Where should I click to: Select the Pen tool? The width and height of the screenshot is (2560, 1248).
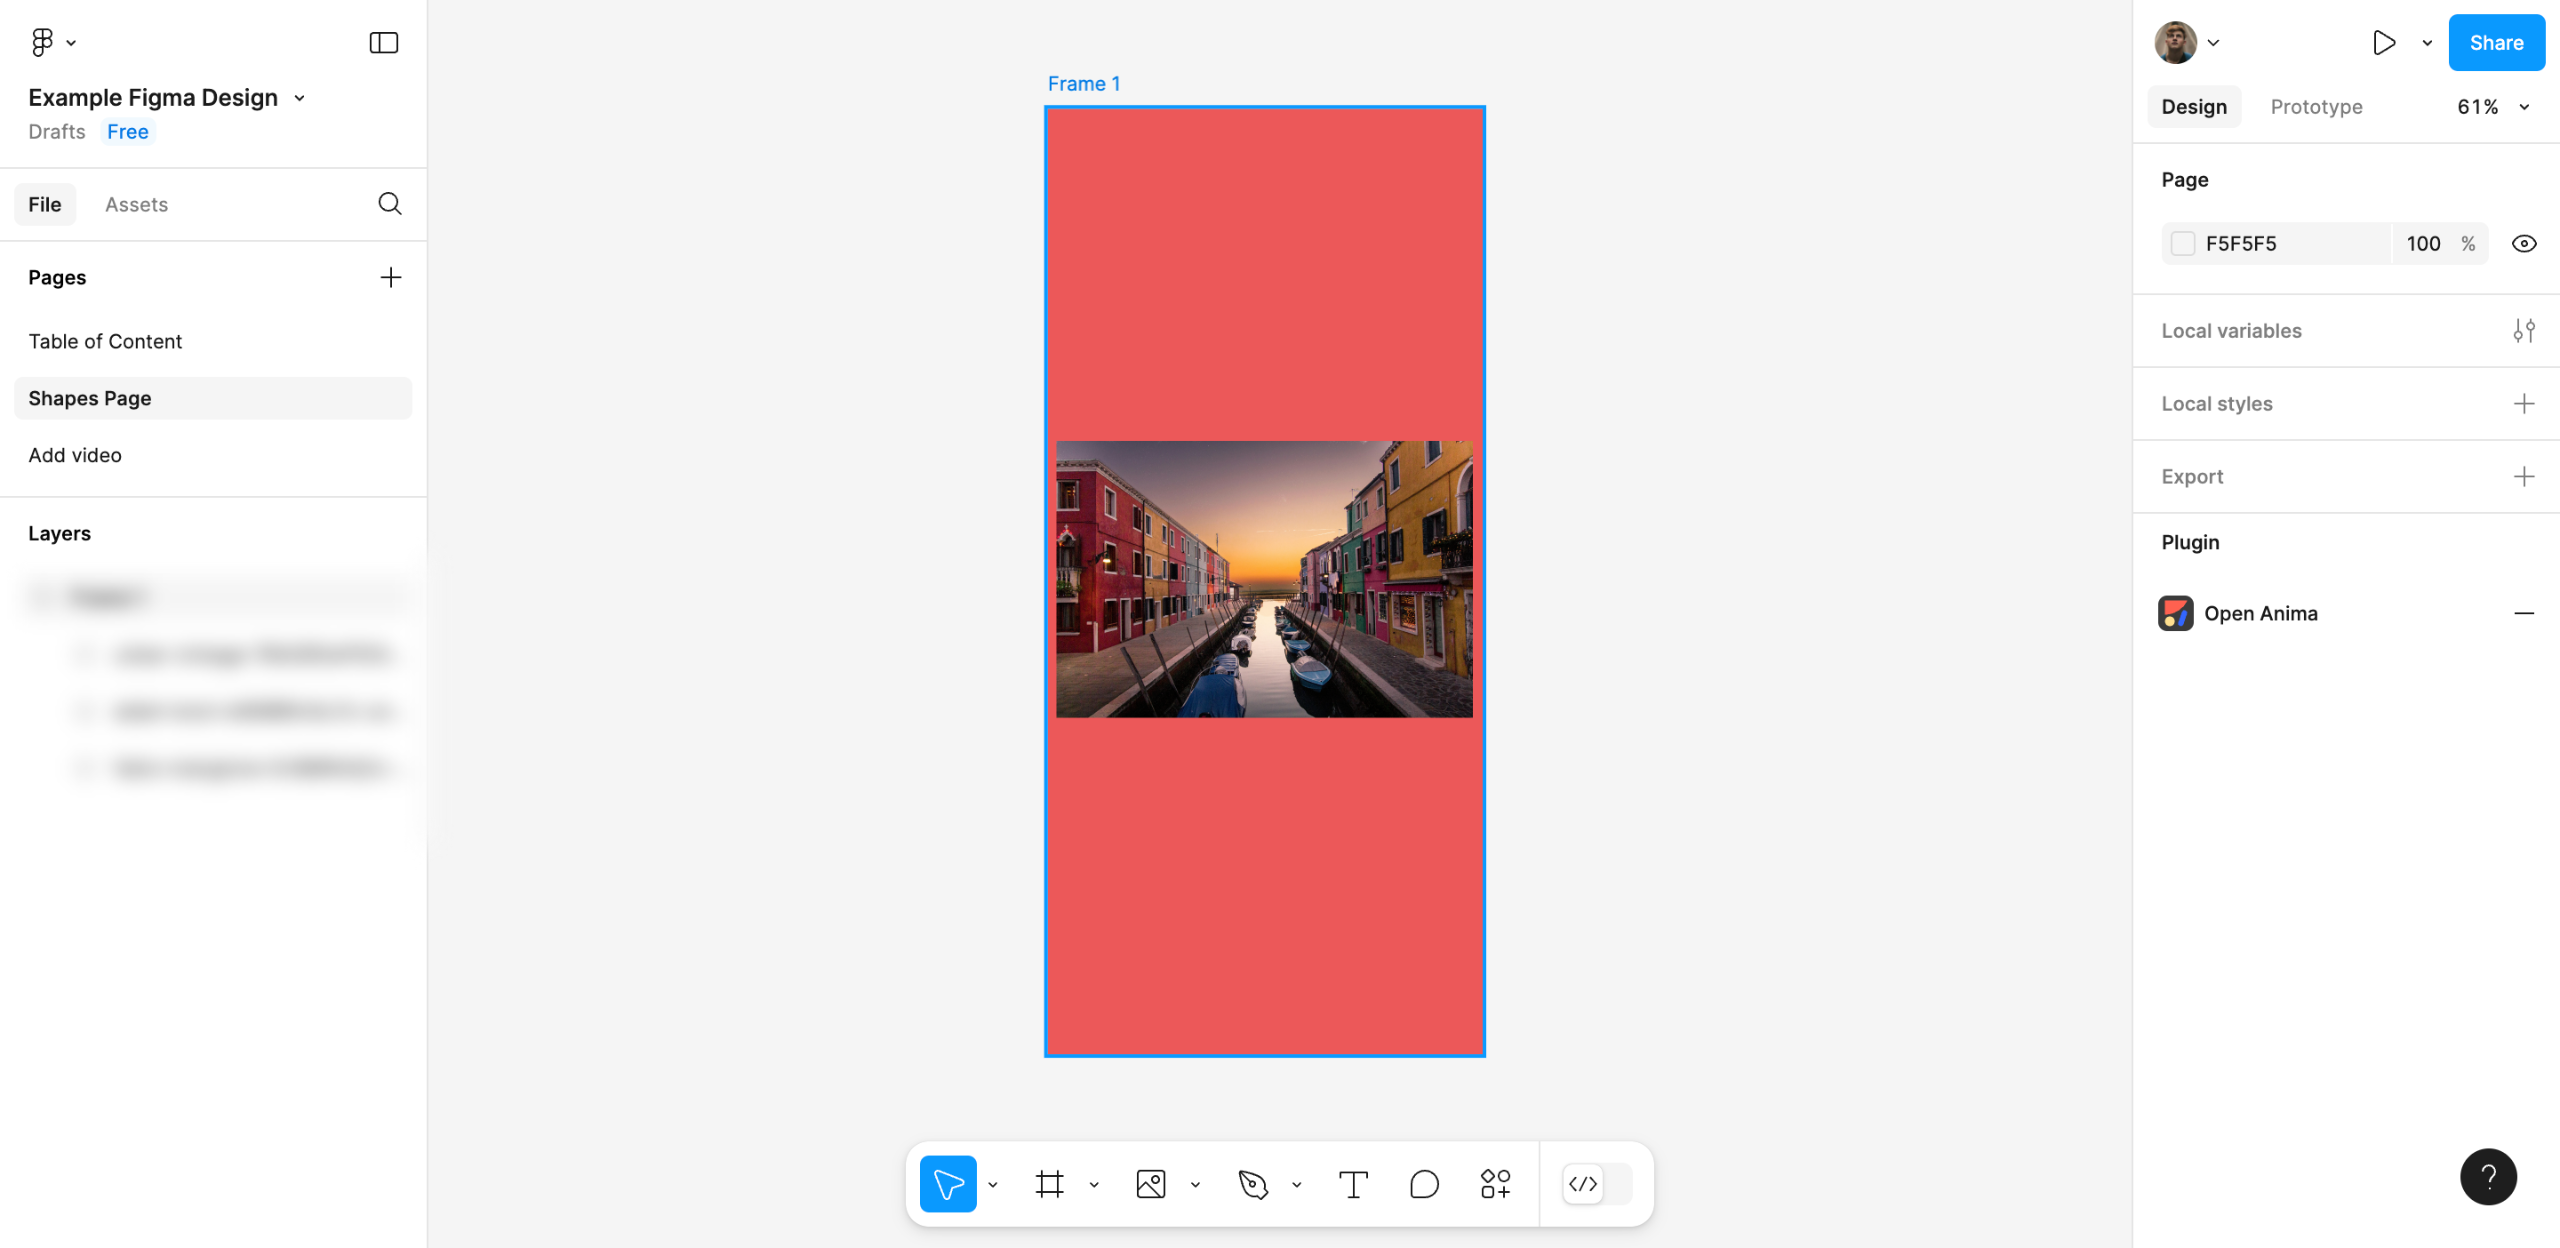pos(1252,1184)
